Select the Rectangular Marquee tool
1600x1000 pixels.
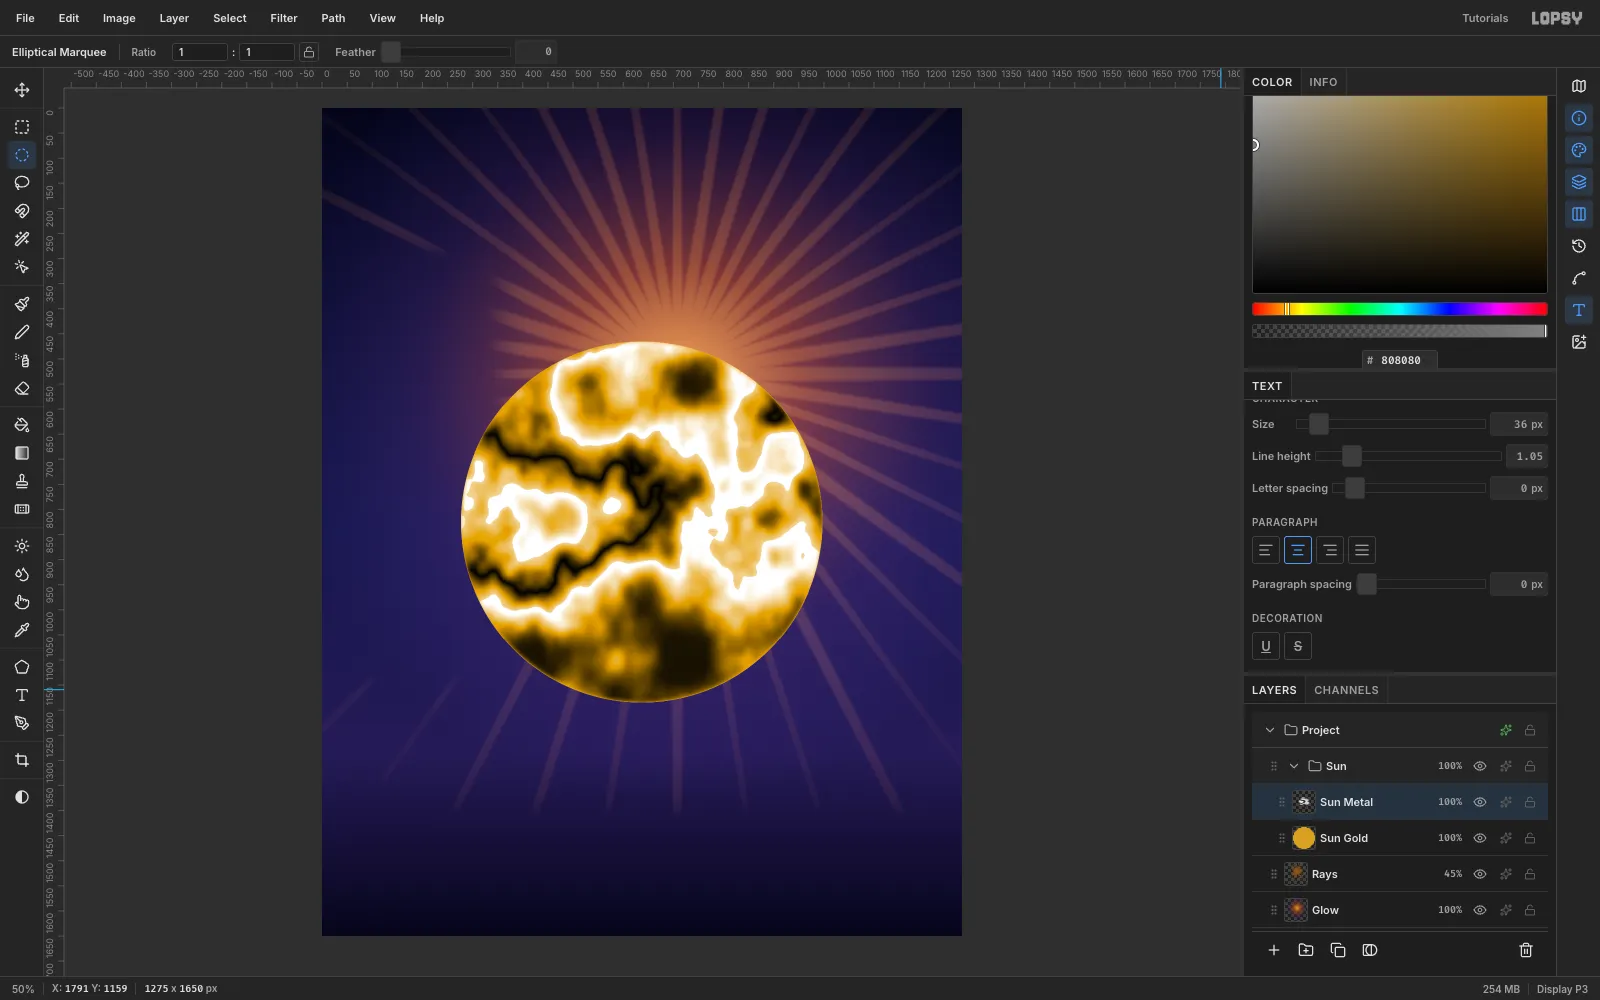click(22, 127)
